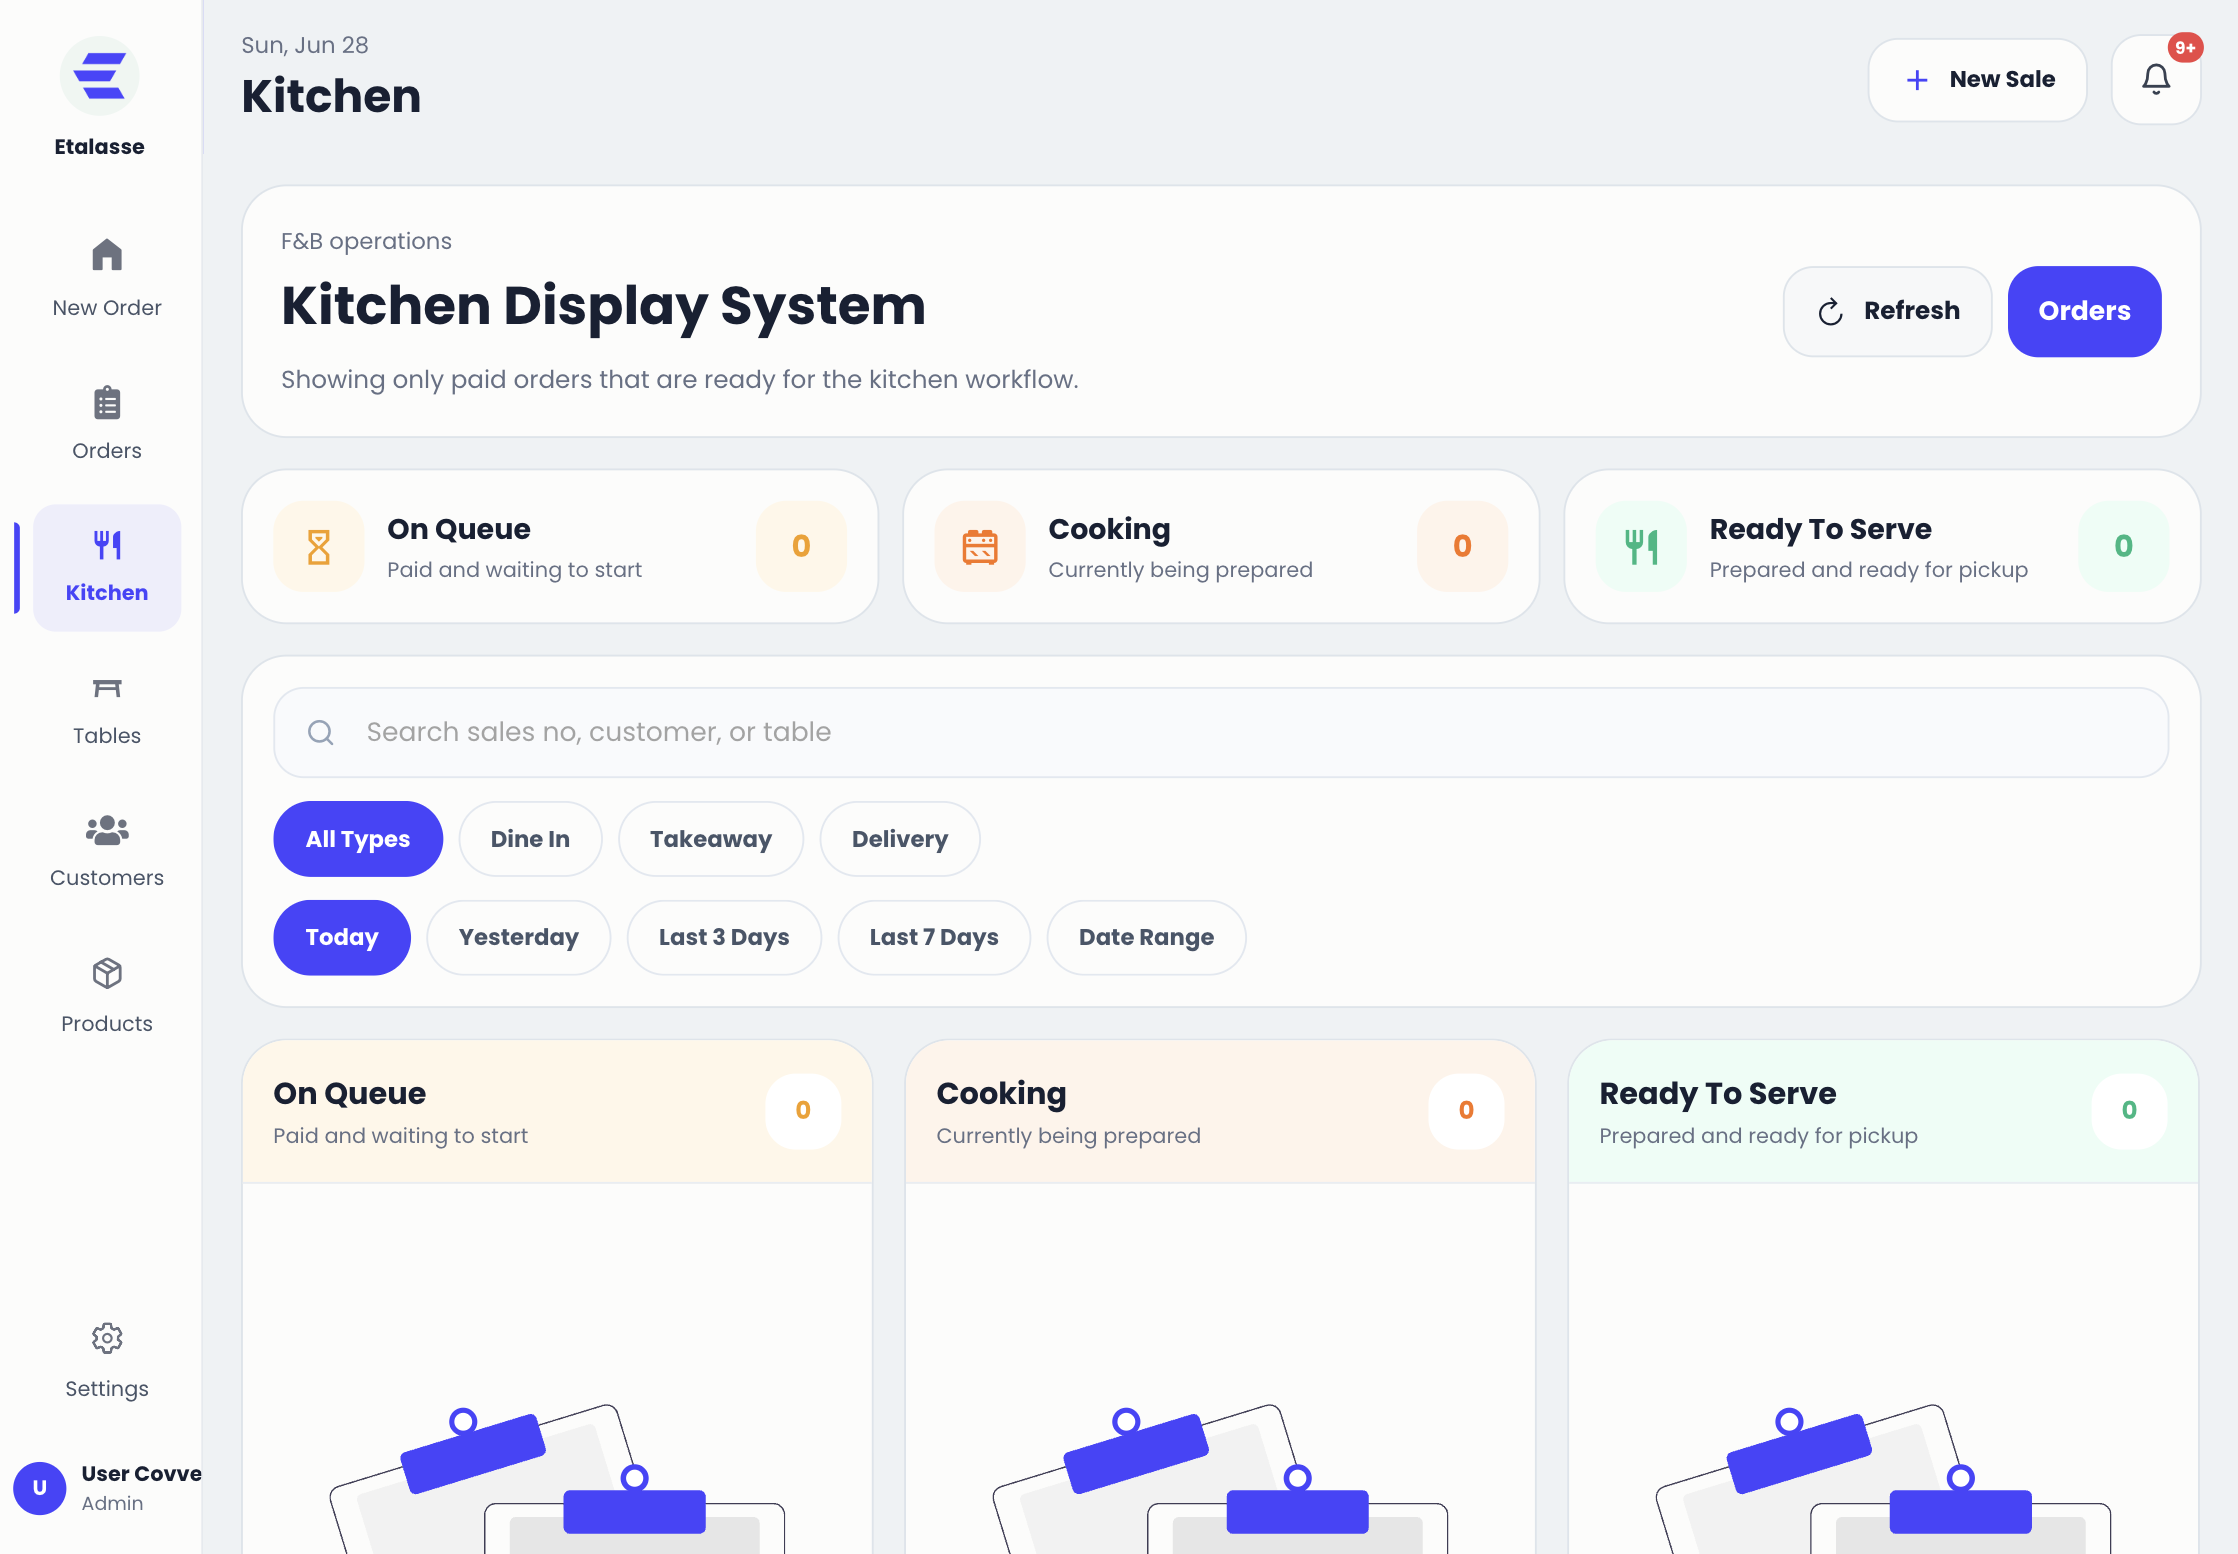Click the search magnifier icon

click(321, 732)
